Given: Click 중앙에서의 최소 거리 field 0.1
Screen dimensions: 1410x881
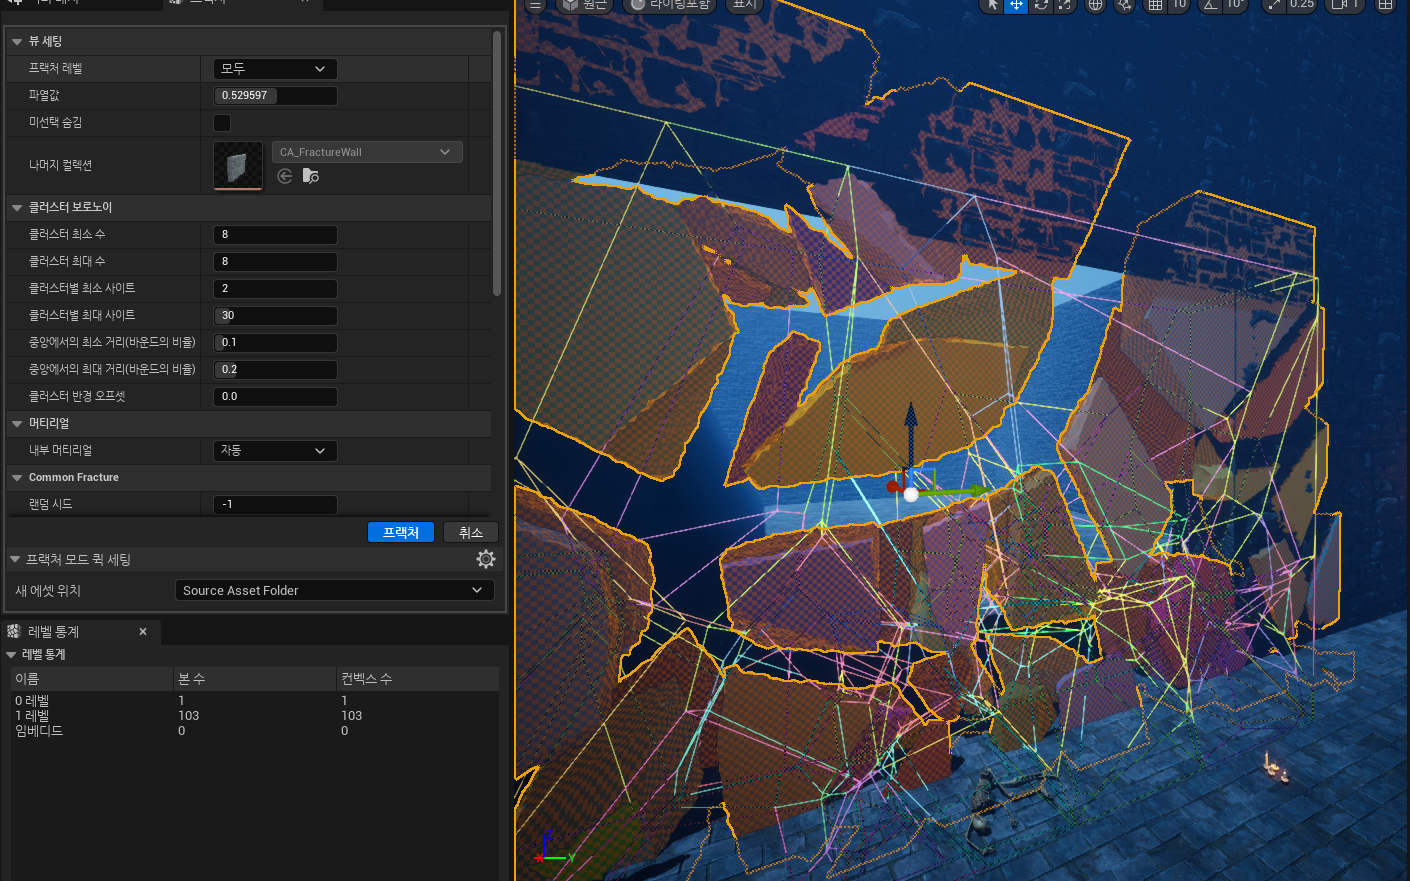Looking at the screenshot, I should coord(275,343).
